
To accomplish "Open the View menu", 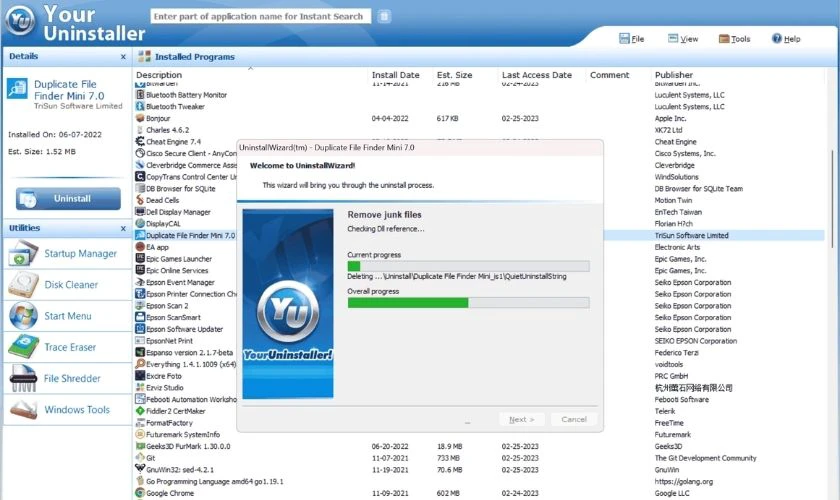I will click(683, 39).
